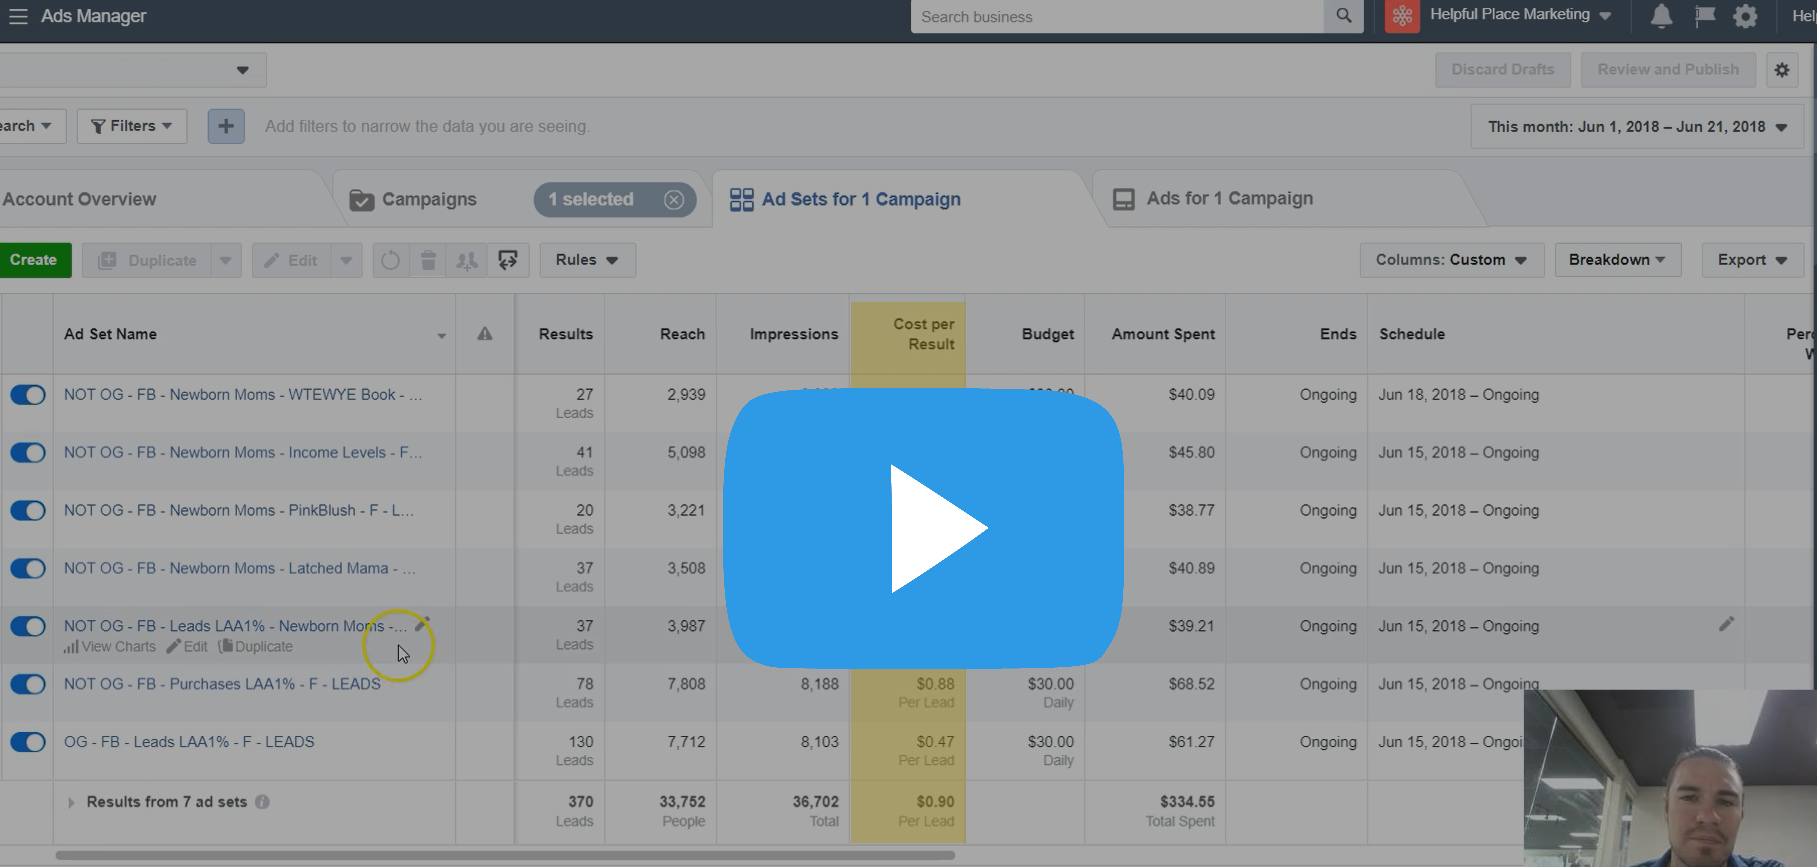Image resolution: width=1817 pixels, height=867 pixels.
Task: Click the column settings gear near Publish
Action: pos(1782,70)
